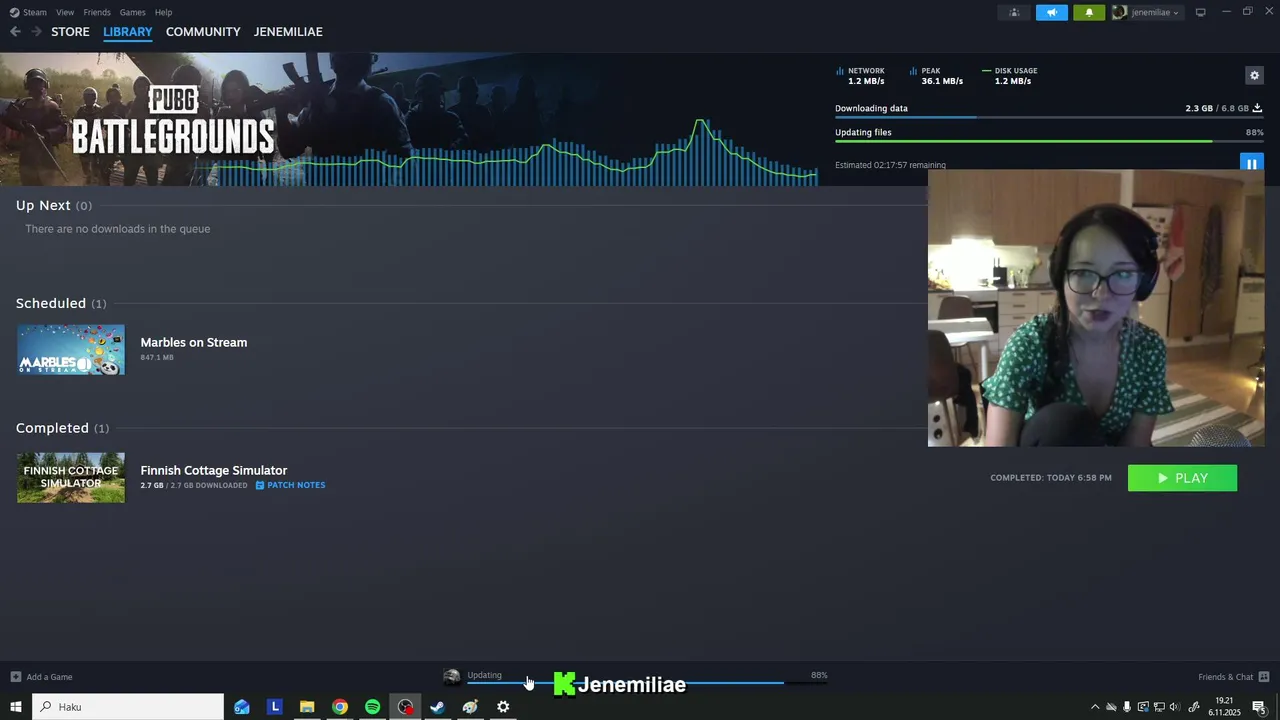Open the volume tray icon

[x=1175, y=707]
